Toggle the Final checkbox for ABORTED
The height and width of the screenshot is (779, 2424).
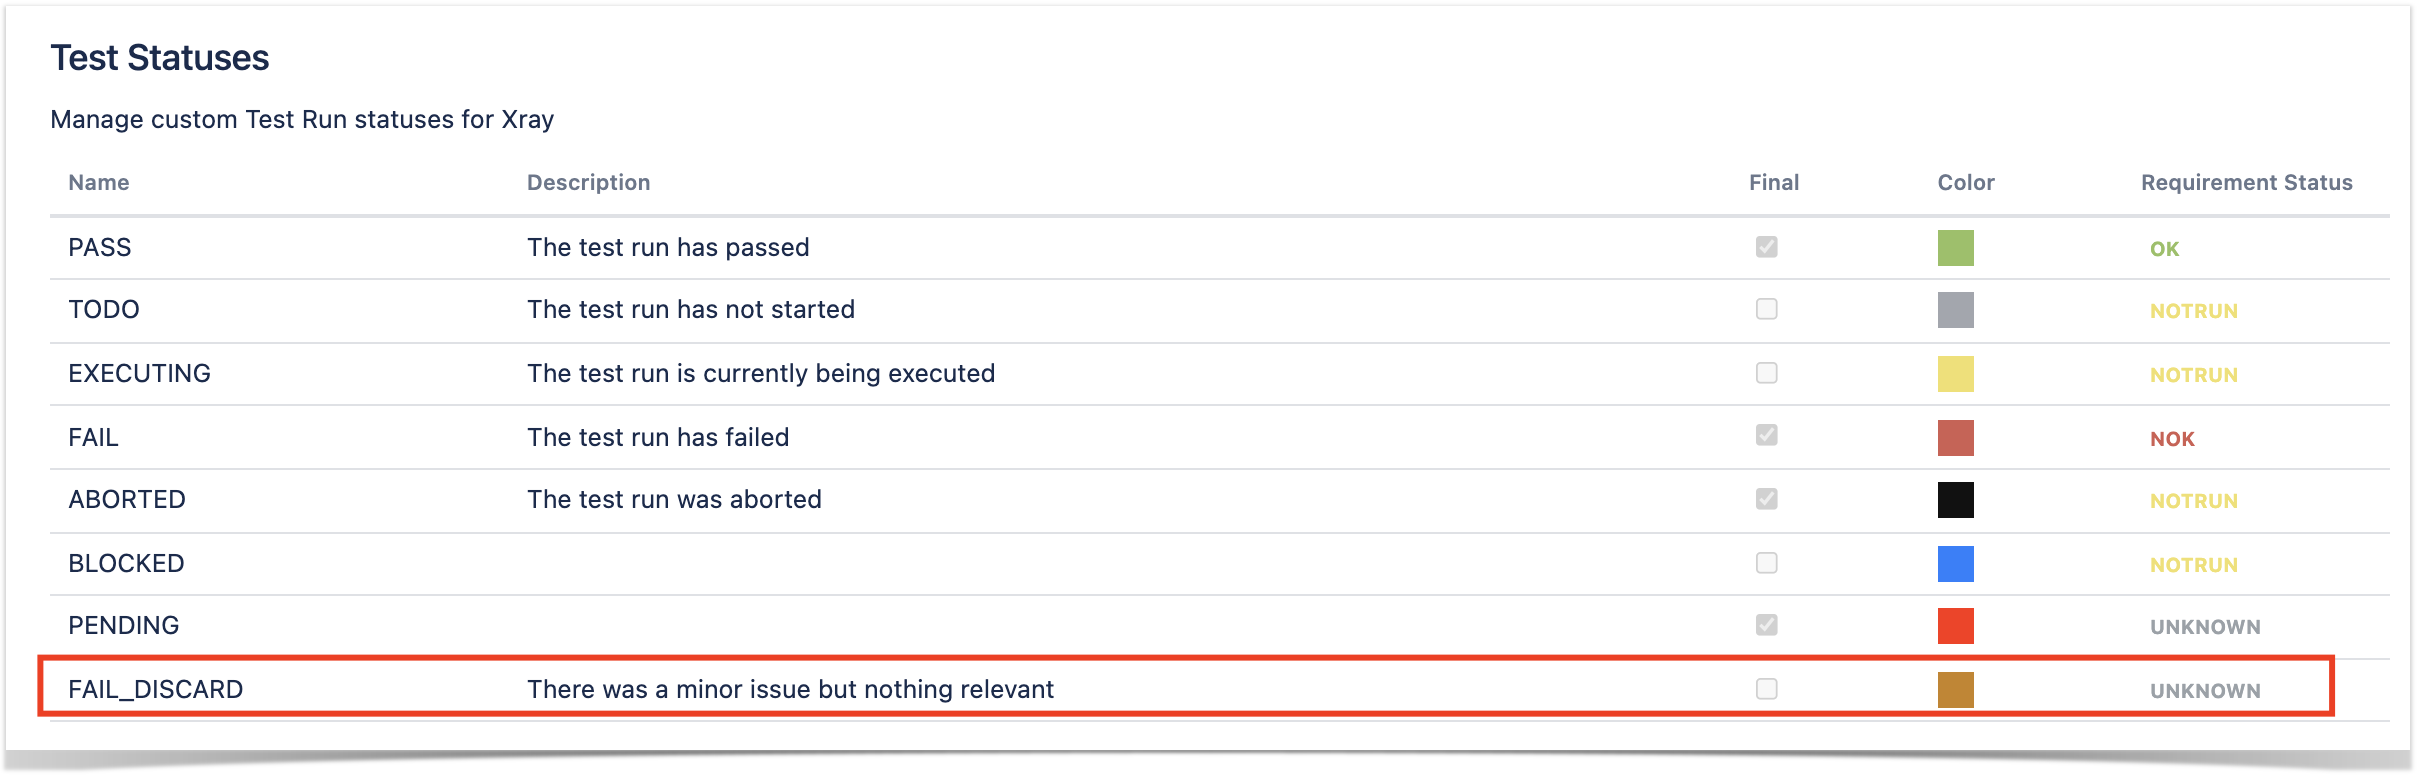point(1767,499)
